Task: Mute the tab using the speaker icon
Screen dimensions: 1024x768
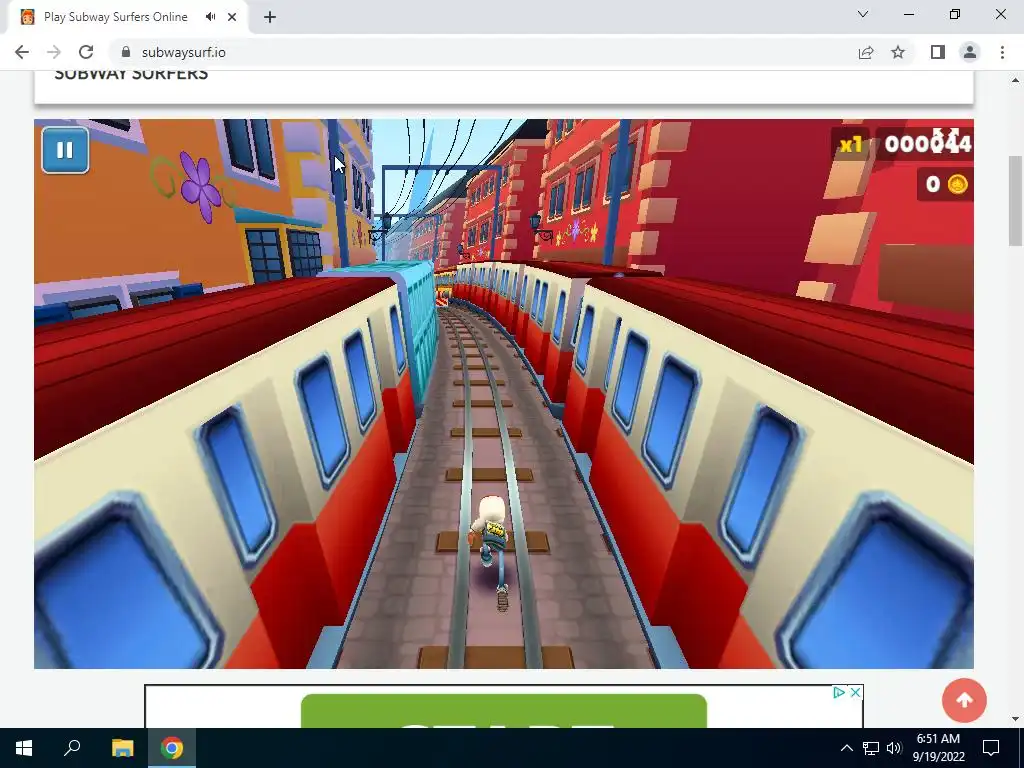Action: 210,17
